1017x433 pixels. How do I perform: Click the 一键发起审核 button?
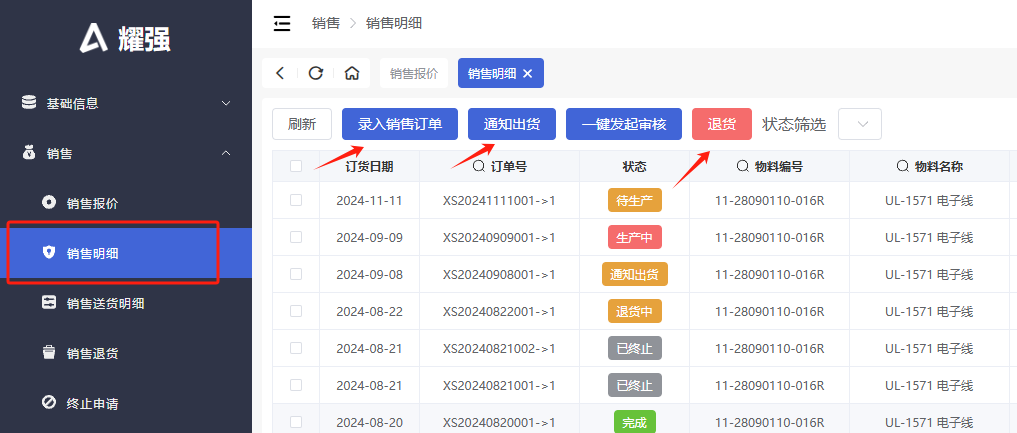click(624, 124)
